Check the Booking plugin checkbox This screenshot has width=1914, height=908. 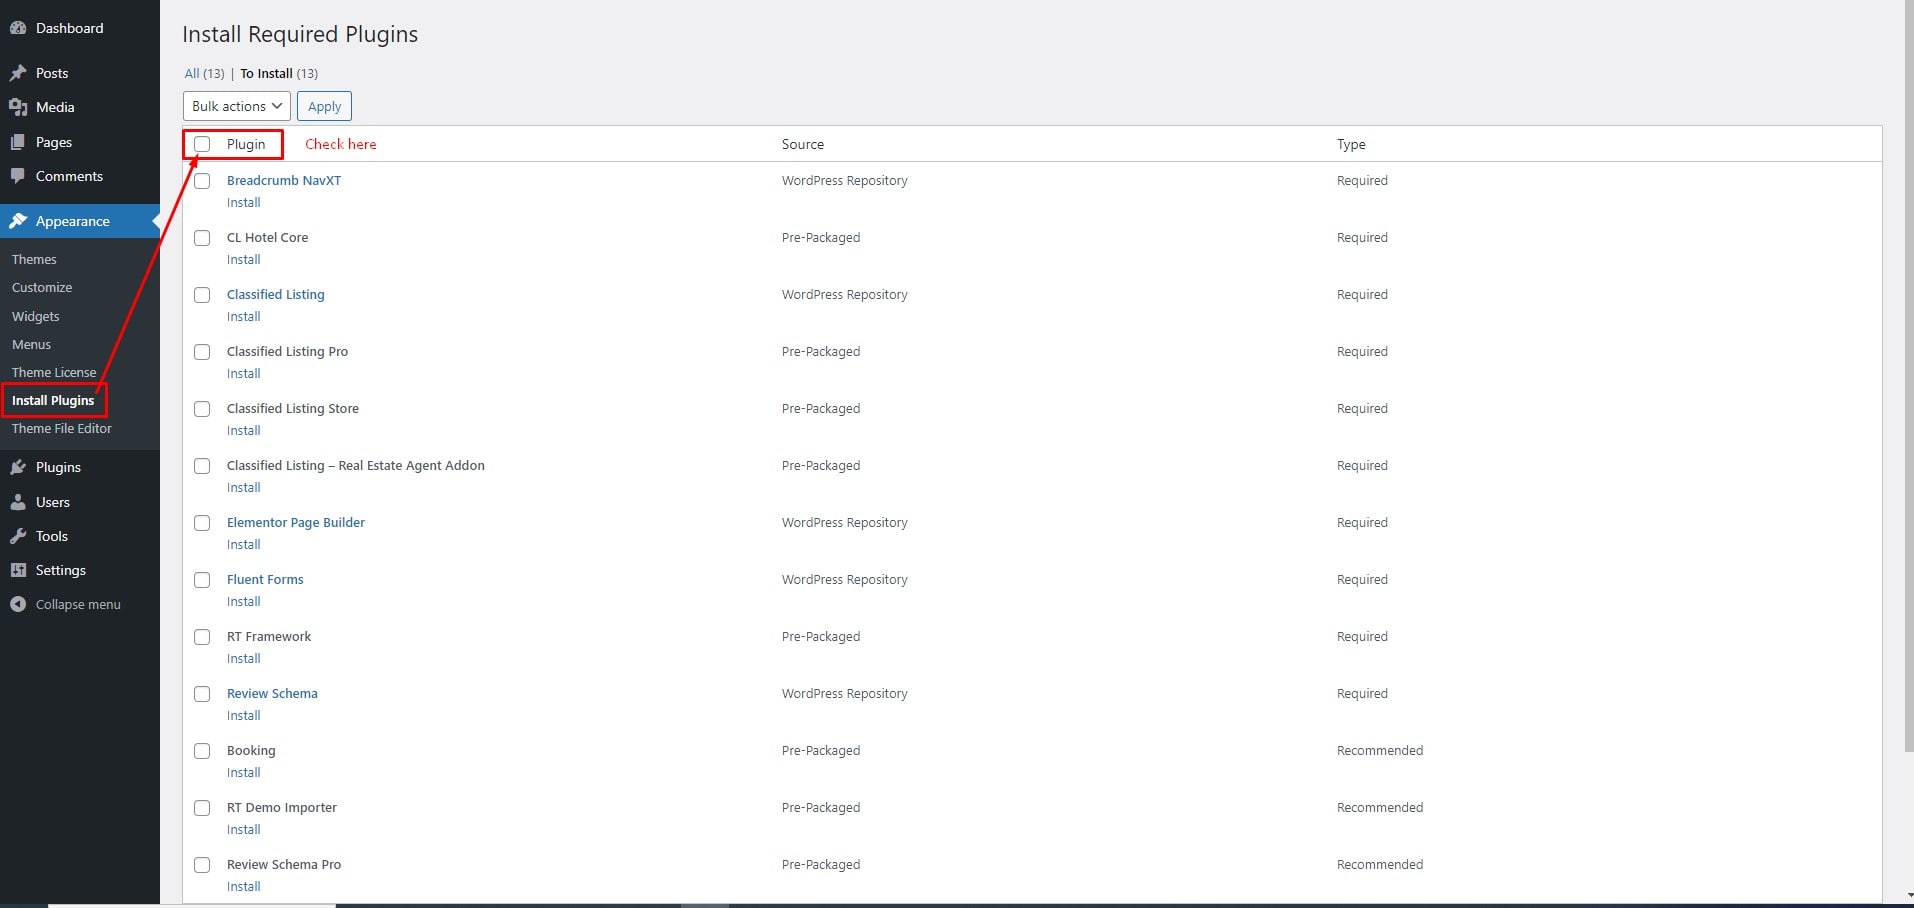(202, 751)
